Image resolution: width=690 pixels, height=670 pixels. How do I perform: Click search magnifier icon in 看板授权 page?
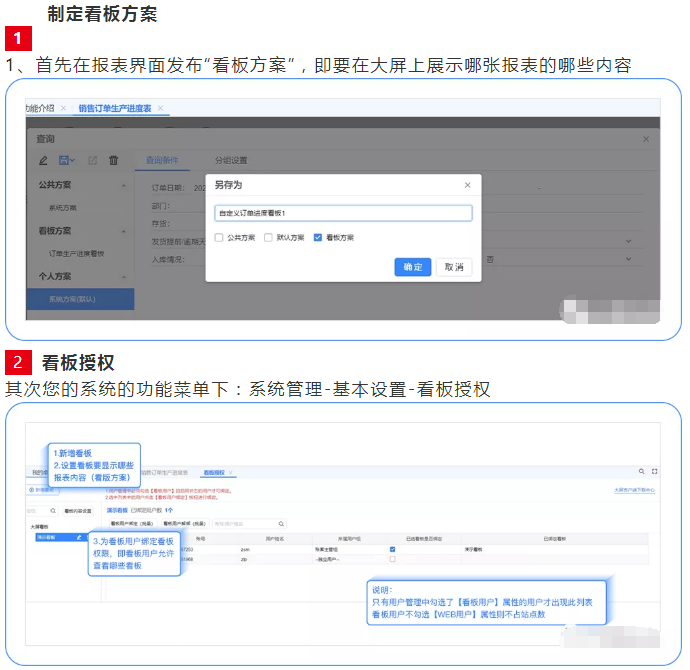pyautogui.click(x=642, y=470)
